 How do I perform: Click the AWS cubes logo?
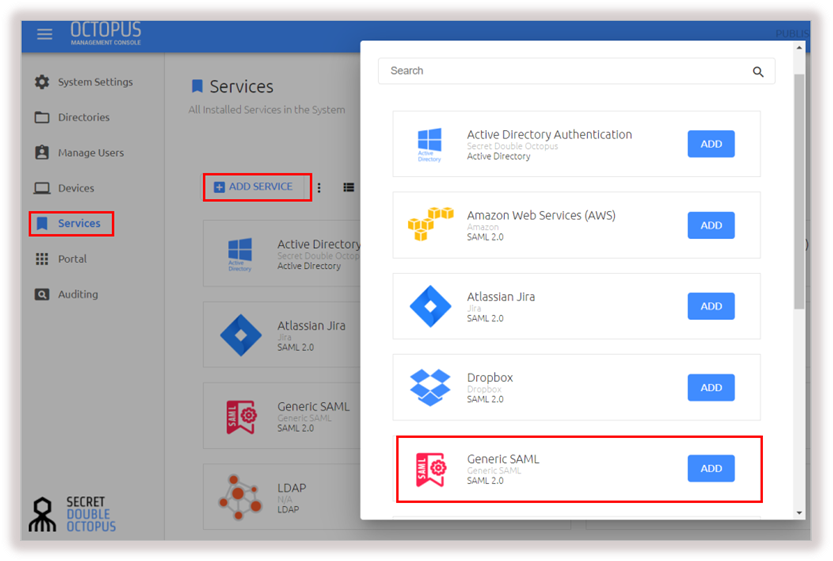[430, 224]
